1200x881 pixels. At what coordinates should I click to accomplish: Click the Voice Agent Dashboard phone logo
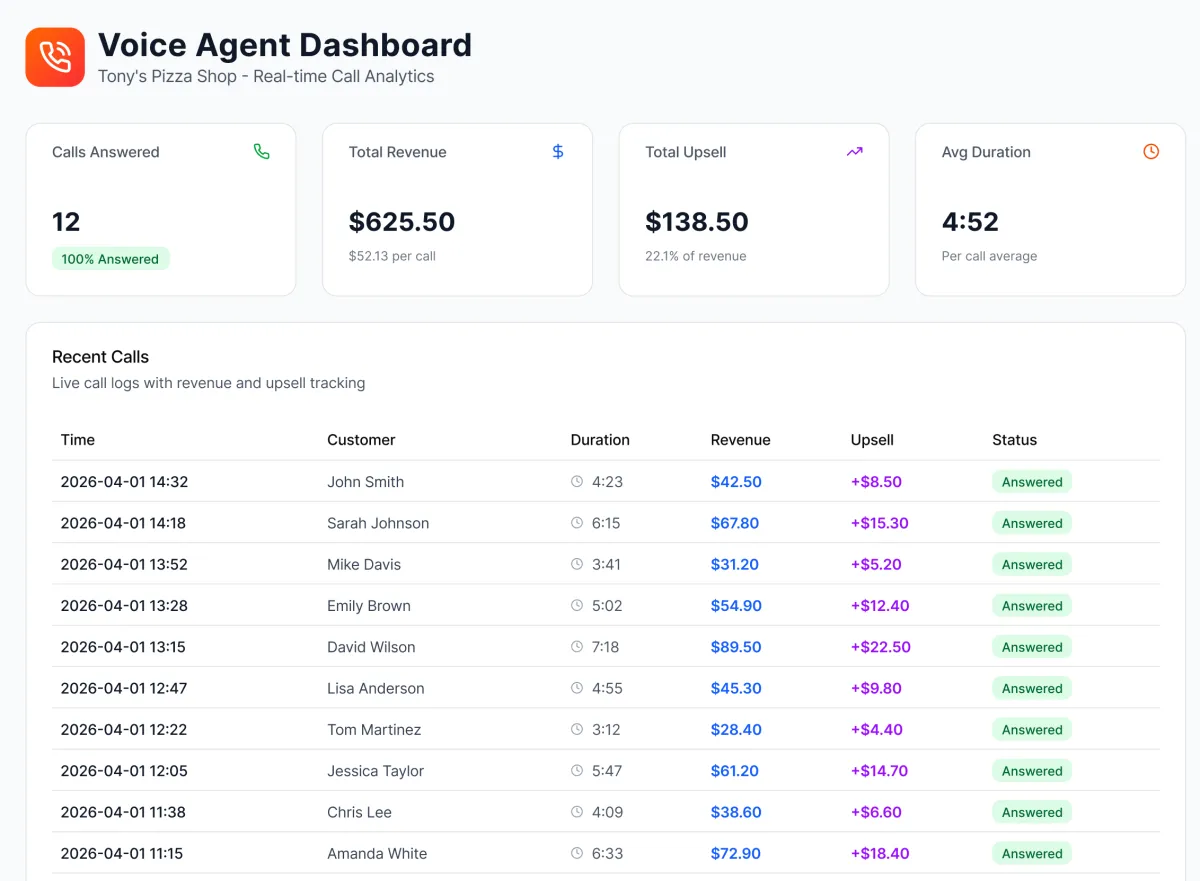click(54, 56)
